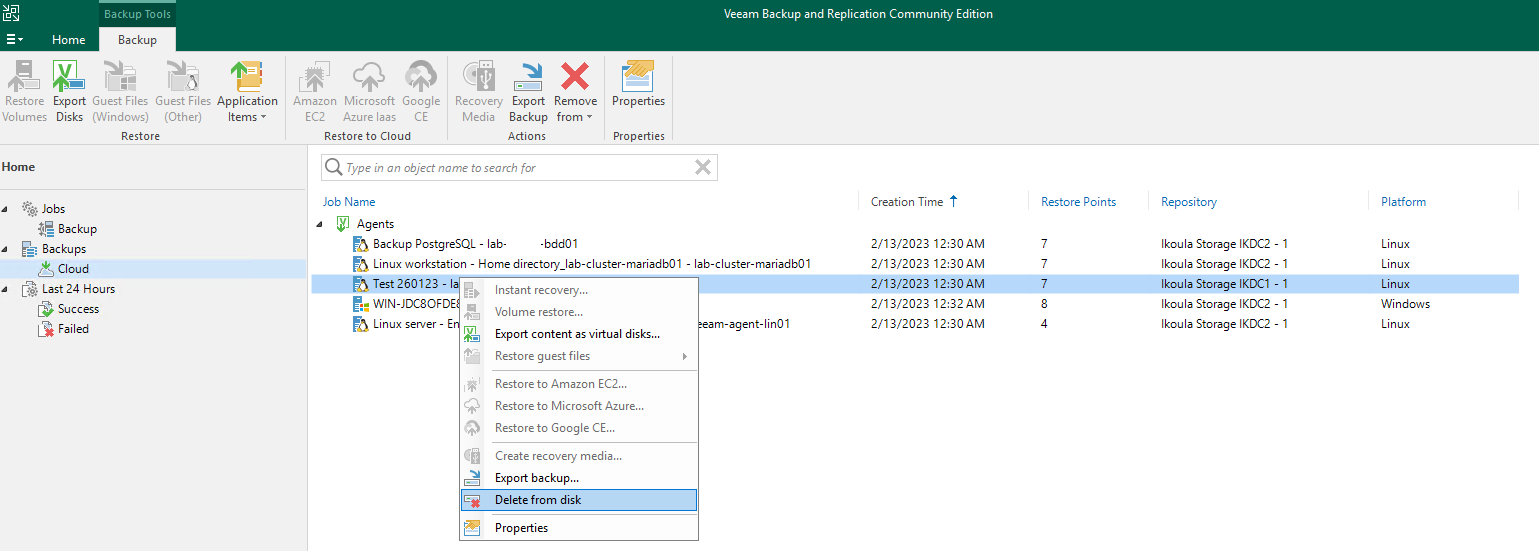Click the Restore Volumes ribbon icon
Image resolution: width=1539 pixels, height=551 pixels.
coord(25,92)
